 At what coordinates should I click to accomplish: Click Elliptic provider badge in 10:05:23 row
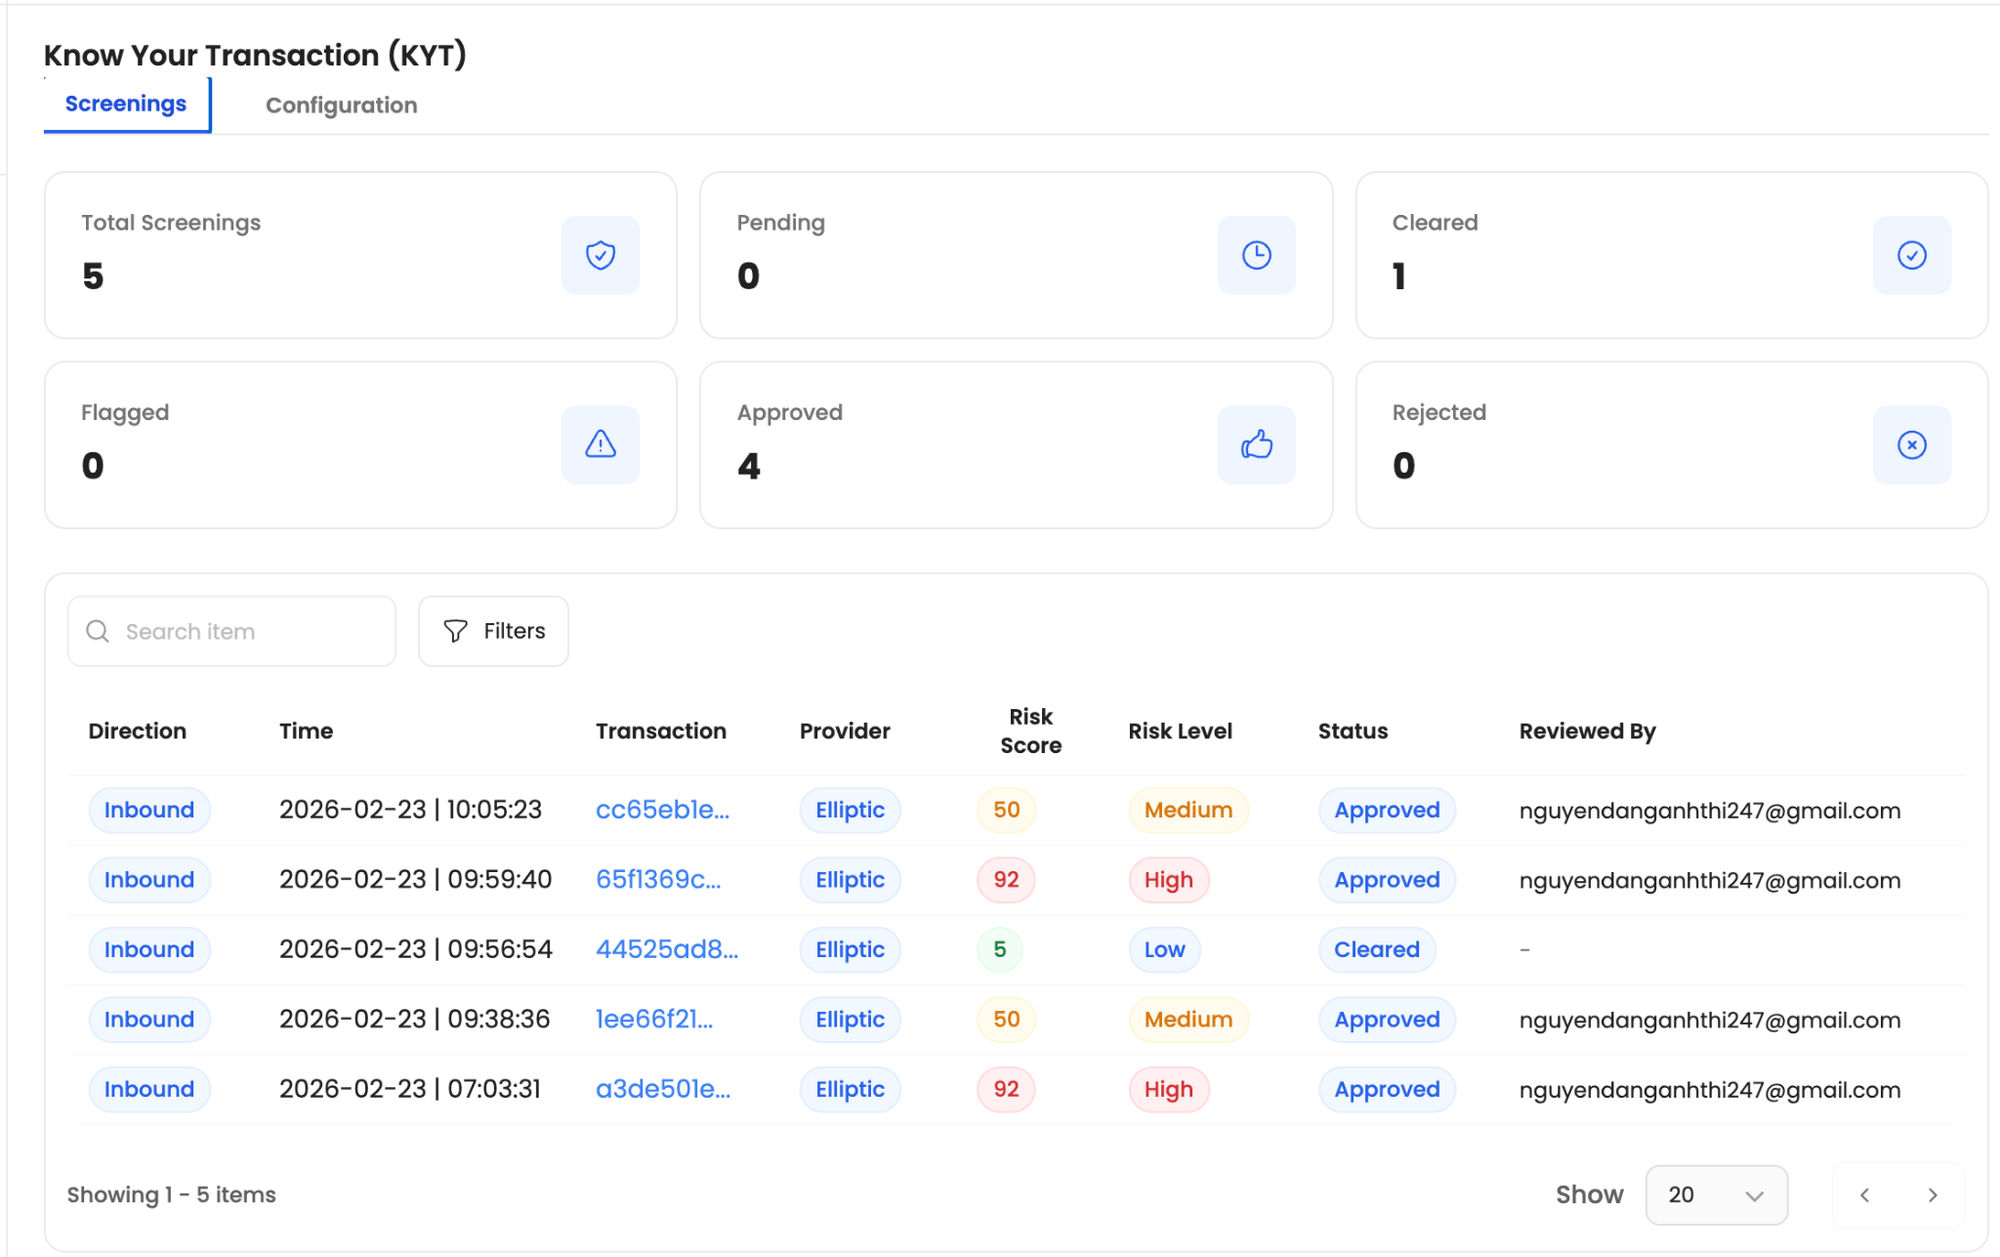tap(850, 810)
